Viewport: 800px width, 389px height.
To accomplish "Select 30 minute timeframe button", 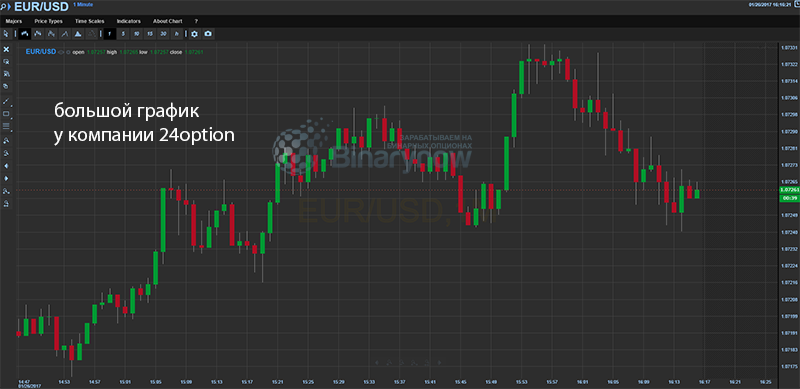I will coord(163,34).
